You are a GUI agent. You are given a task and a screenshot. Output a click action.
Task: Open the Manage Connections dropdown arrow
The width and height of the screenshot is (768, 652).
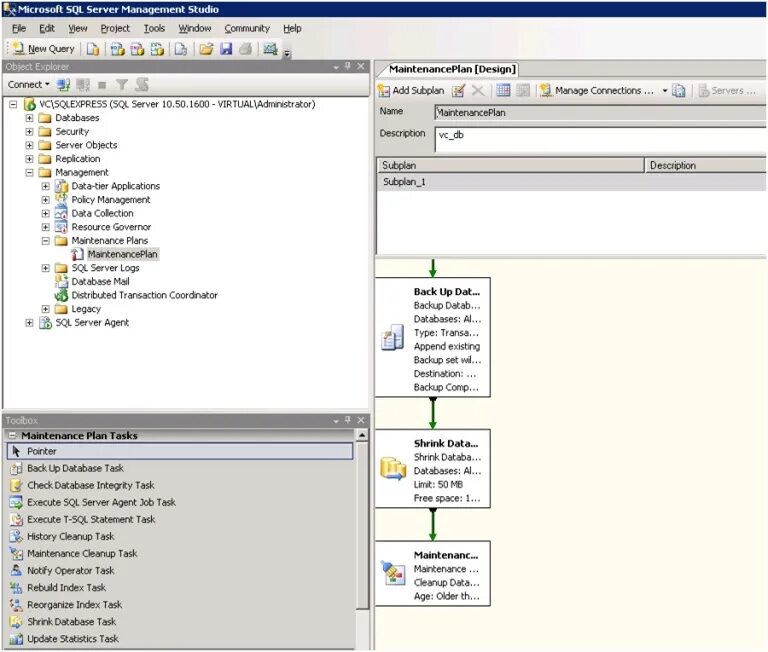pos(665,91)
